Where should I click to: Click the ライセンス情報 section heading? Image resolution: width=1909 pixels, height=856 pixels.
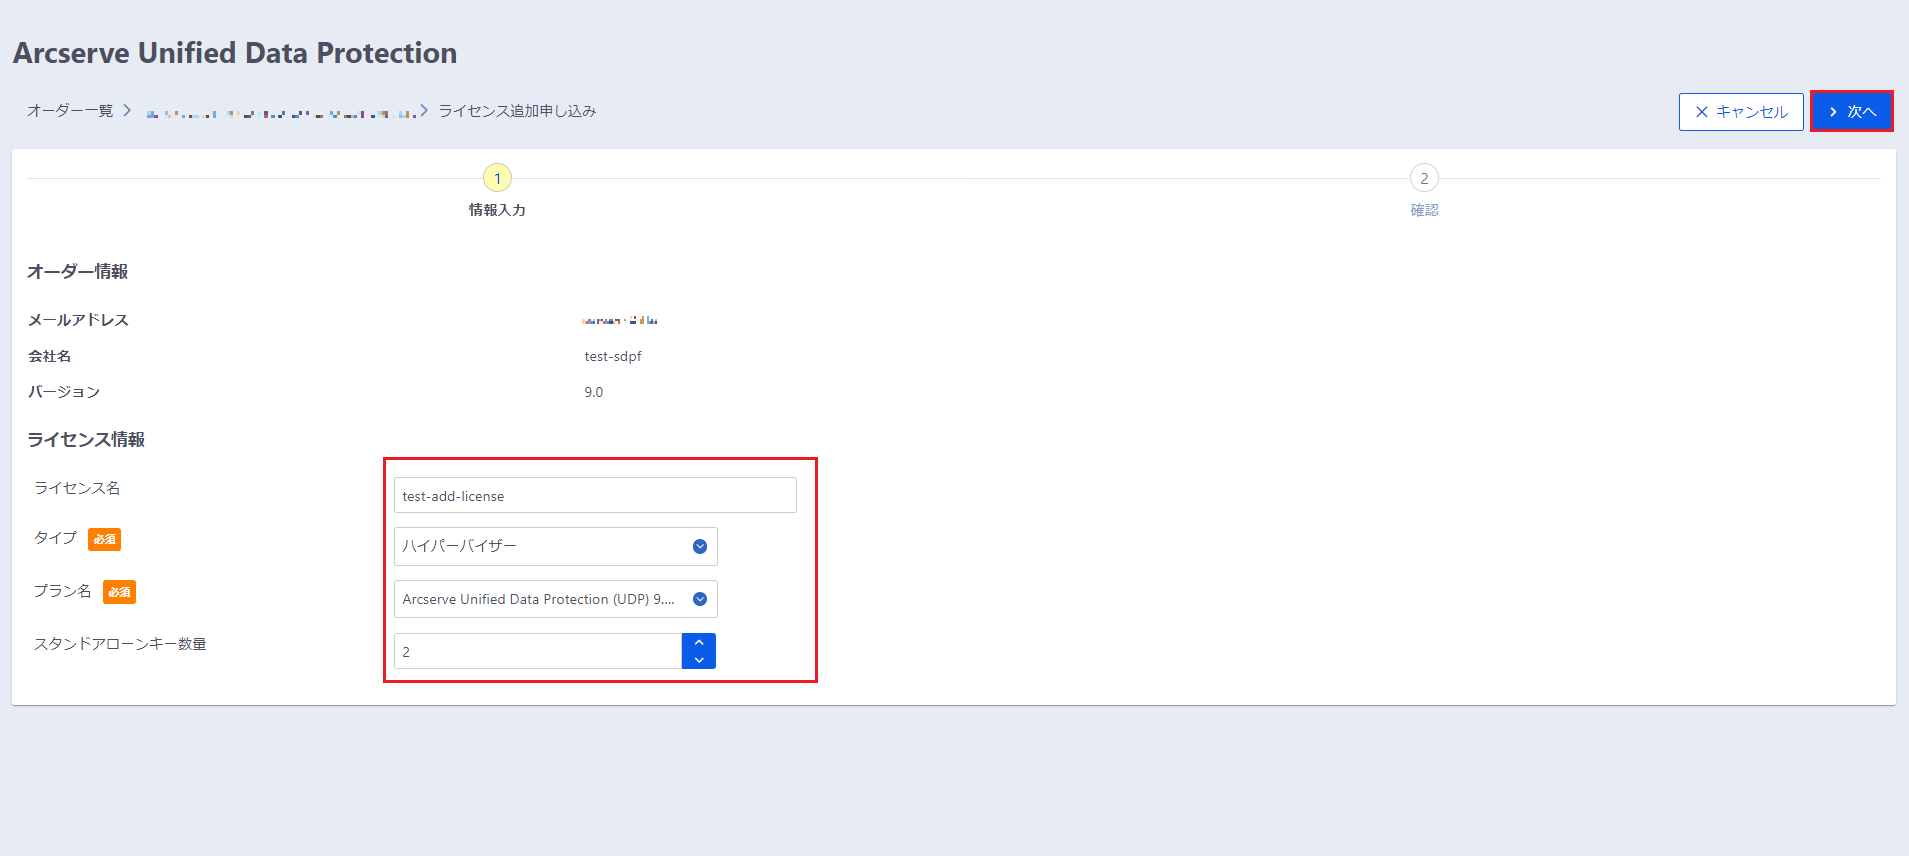(86, 440)
